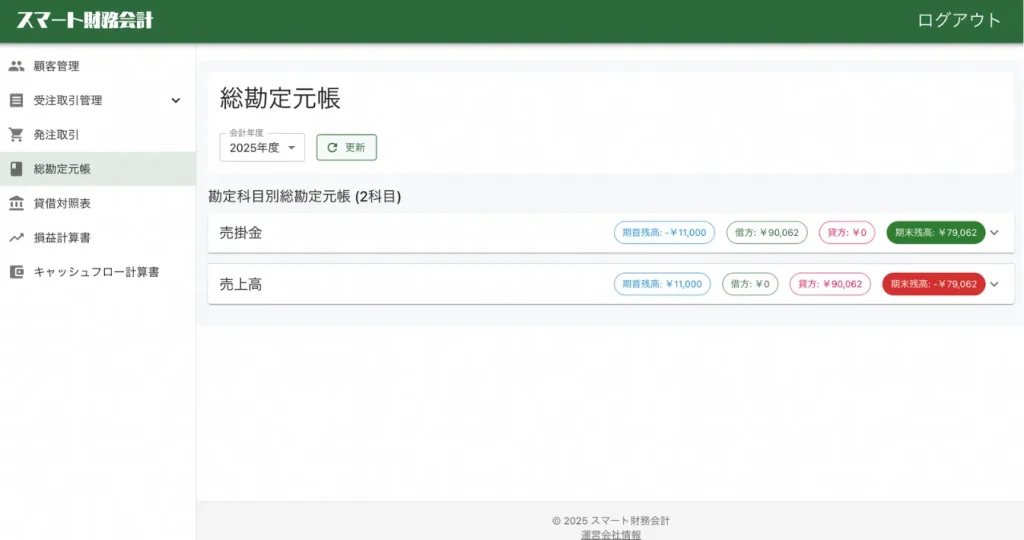The width and height of the screenshot is (1024, 540).
Task: Click 売掛金 貸方 ¥0 chip
Action: point(846,232)
